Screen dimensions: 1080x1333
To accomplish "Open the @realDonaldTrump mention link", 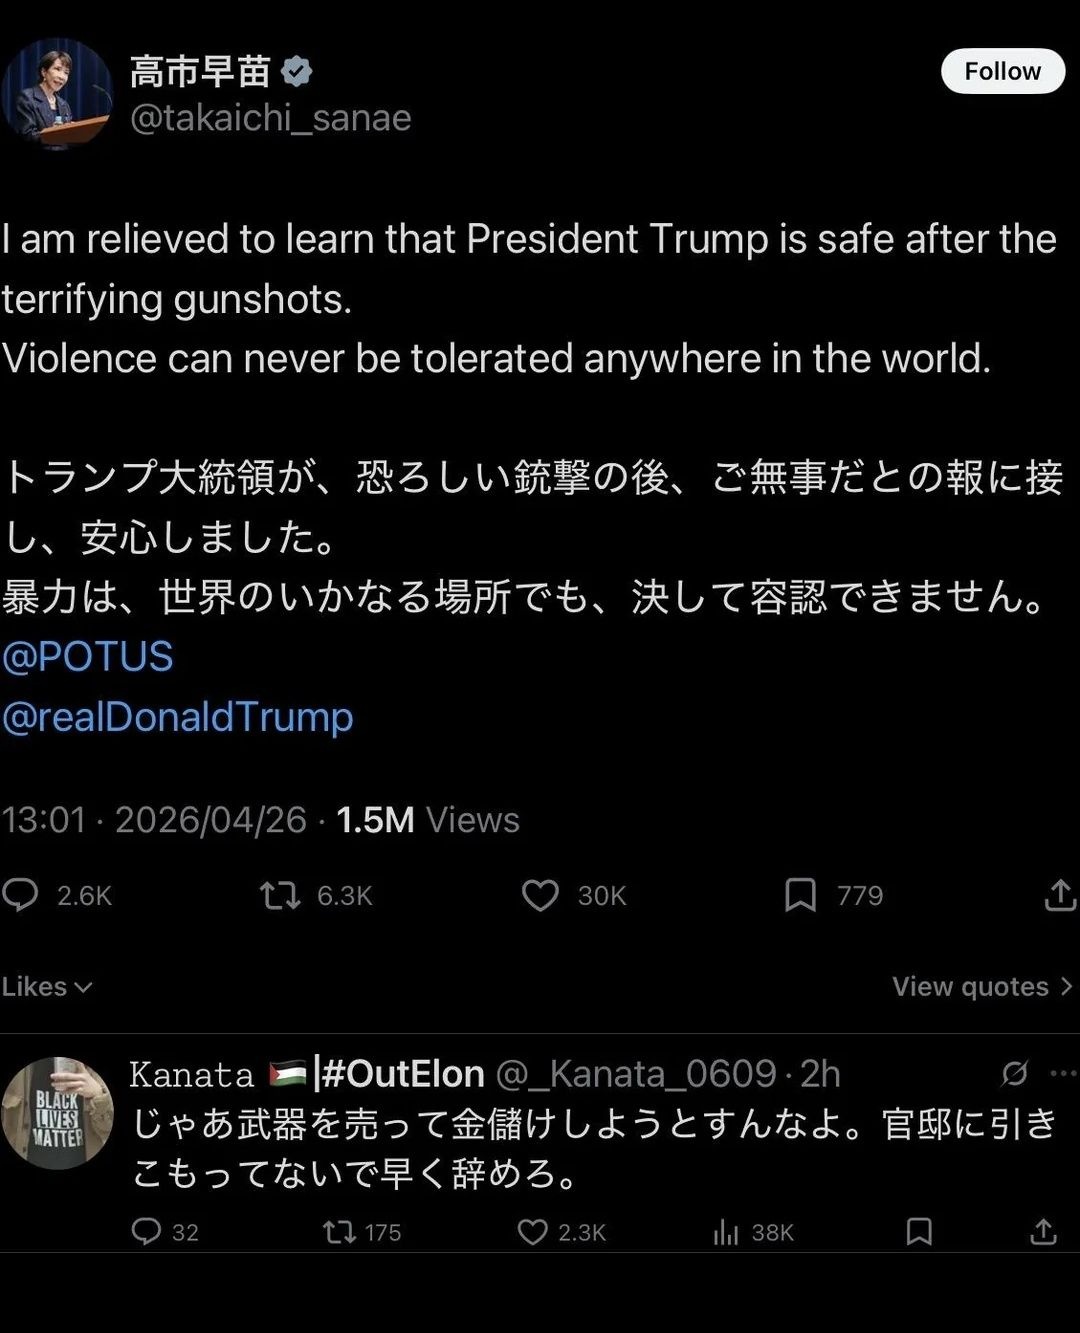I will [178, 717].
